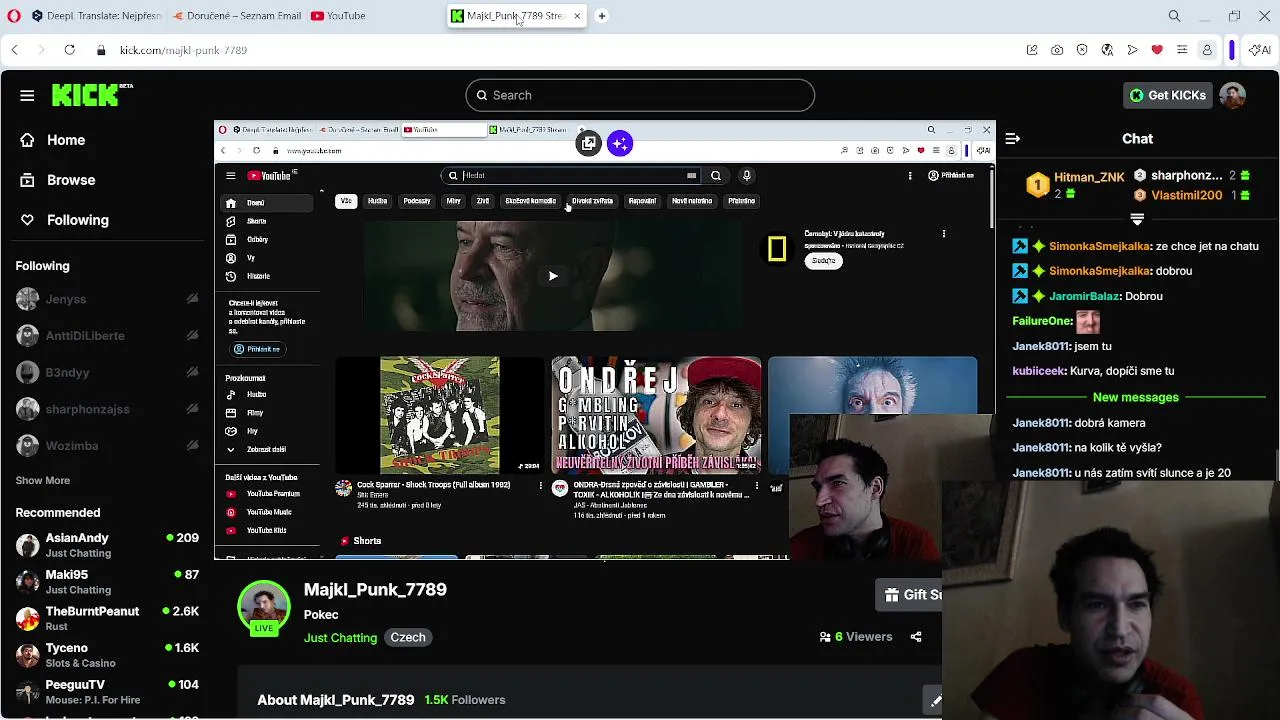Collapse the chat panel with the arrow icon
1280x720 pixels.
coord(1012,139)
